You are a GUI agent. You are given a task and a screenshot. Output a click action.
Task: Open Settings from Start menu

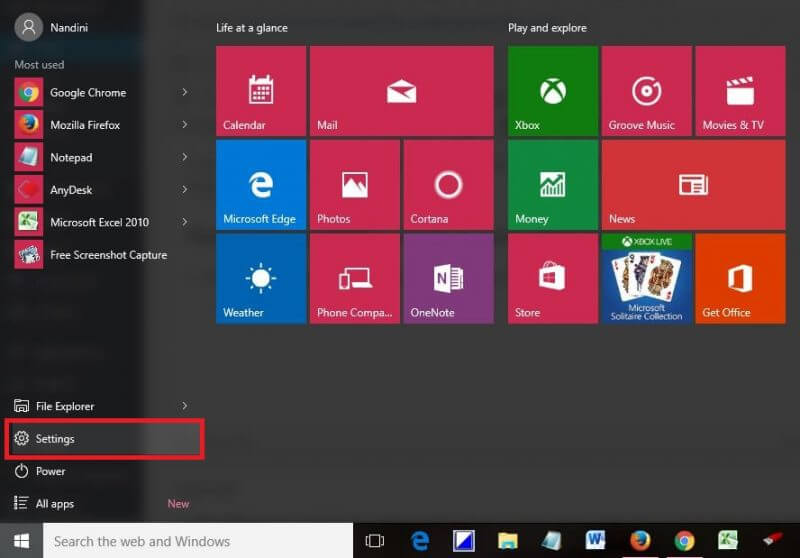click(x=104, y=439)
